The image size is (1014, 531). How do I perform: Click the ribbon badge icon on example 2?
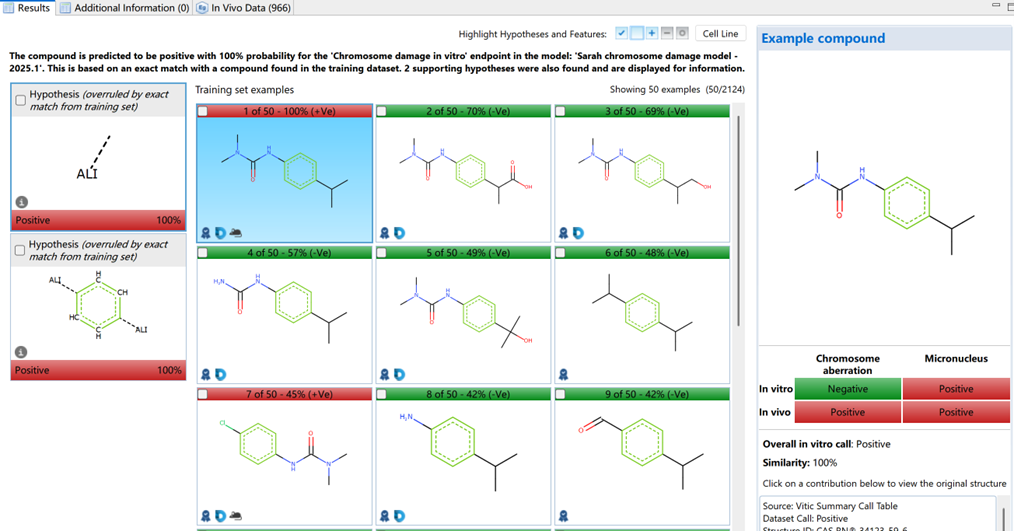[385, 233]
